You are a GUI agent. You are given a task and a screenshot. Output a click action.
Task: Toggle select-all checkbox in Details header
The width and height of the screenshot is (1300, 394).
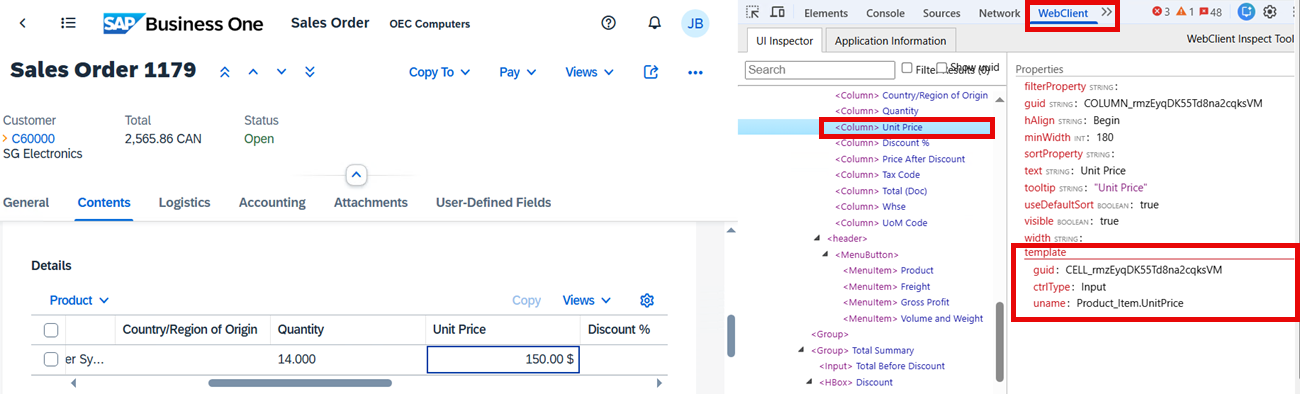(x=51, y=330)
